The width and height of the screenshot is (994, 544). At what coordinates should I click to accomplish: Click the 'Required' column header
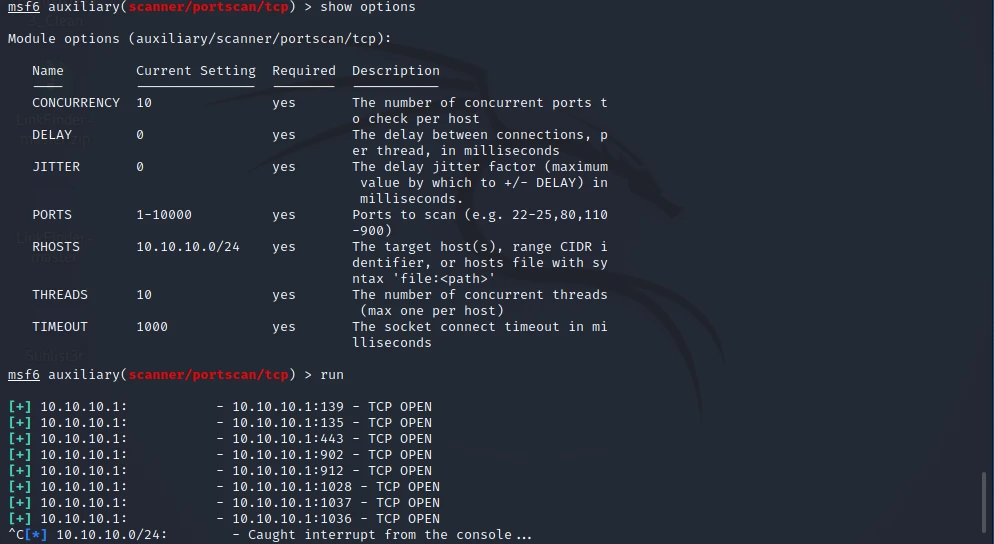pyautogui.click(x=304, y=71)
